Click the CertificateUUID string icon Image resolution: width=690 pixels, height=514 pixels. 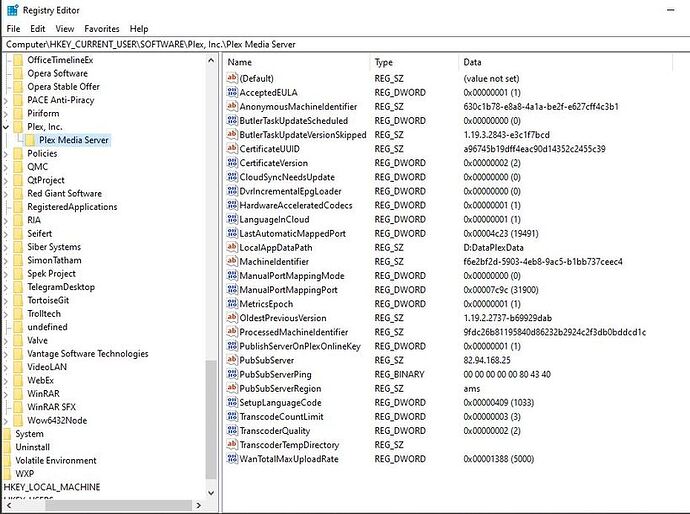point(232,149)
